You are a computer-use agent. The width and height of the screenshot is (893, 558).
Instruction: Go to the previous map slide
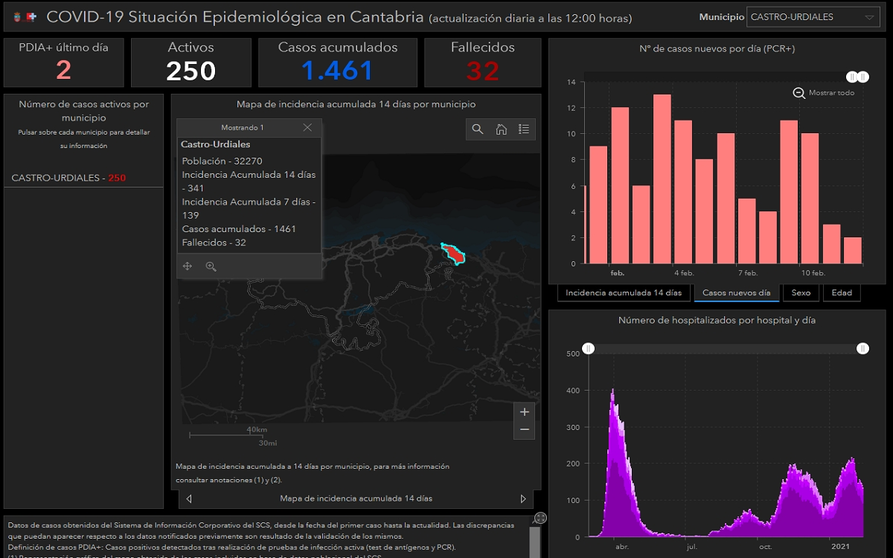[189, 499]
